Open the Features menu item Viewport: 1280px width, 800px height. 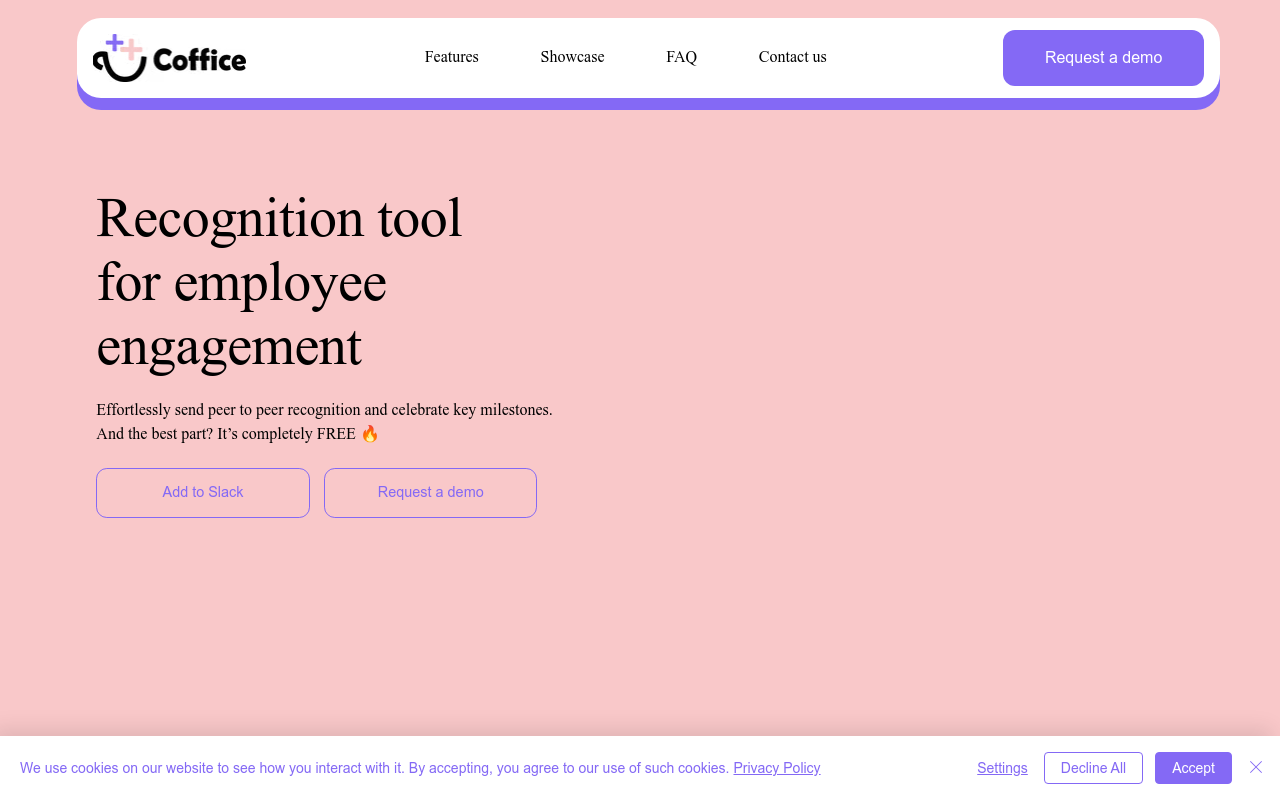click(x=451, y=57)
